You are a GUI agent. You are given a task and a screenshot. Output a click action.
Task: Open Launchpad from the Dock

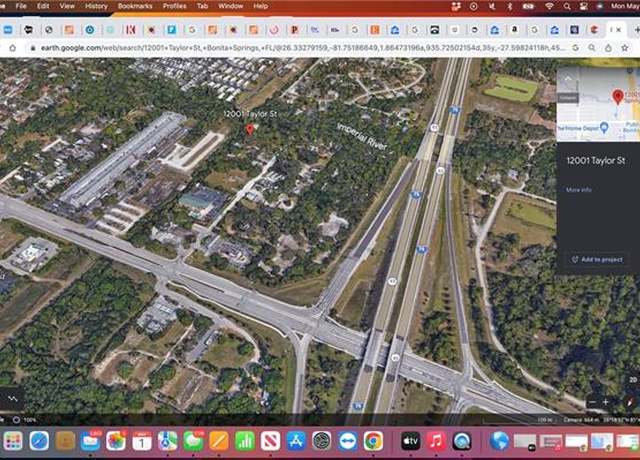(x=13, y=442)
